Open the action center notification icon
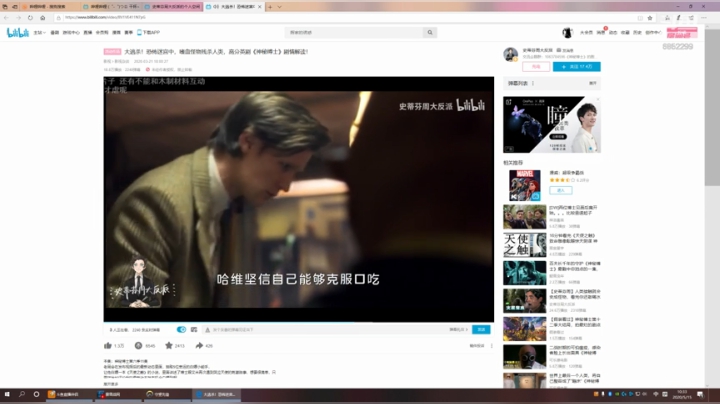 coord(700,394)
